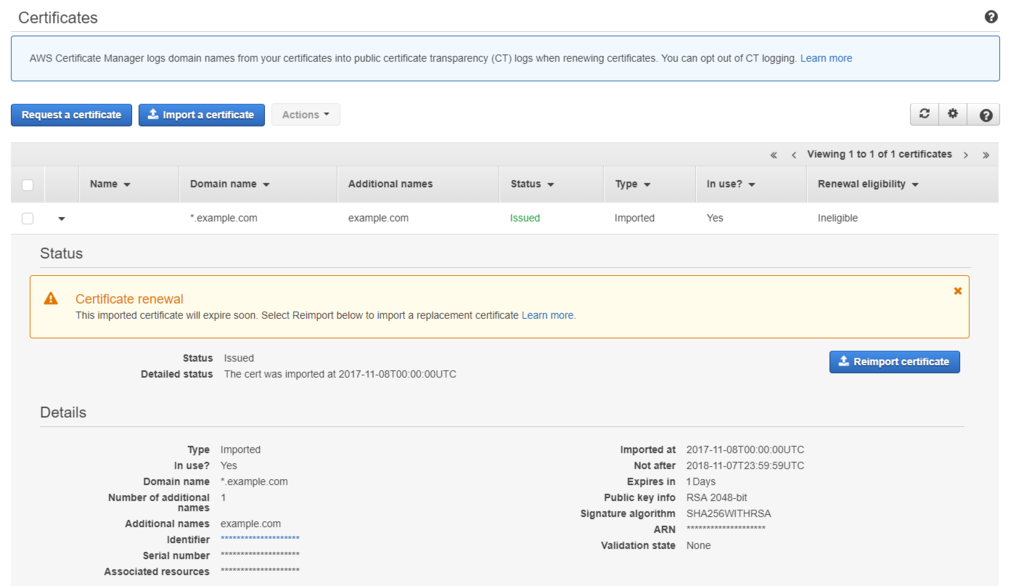Click Import a certificate button

coord(201,114)
